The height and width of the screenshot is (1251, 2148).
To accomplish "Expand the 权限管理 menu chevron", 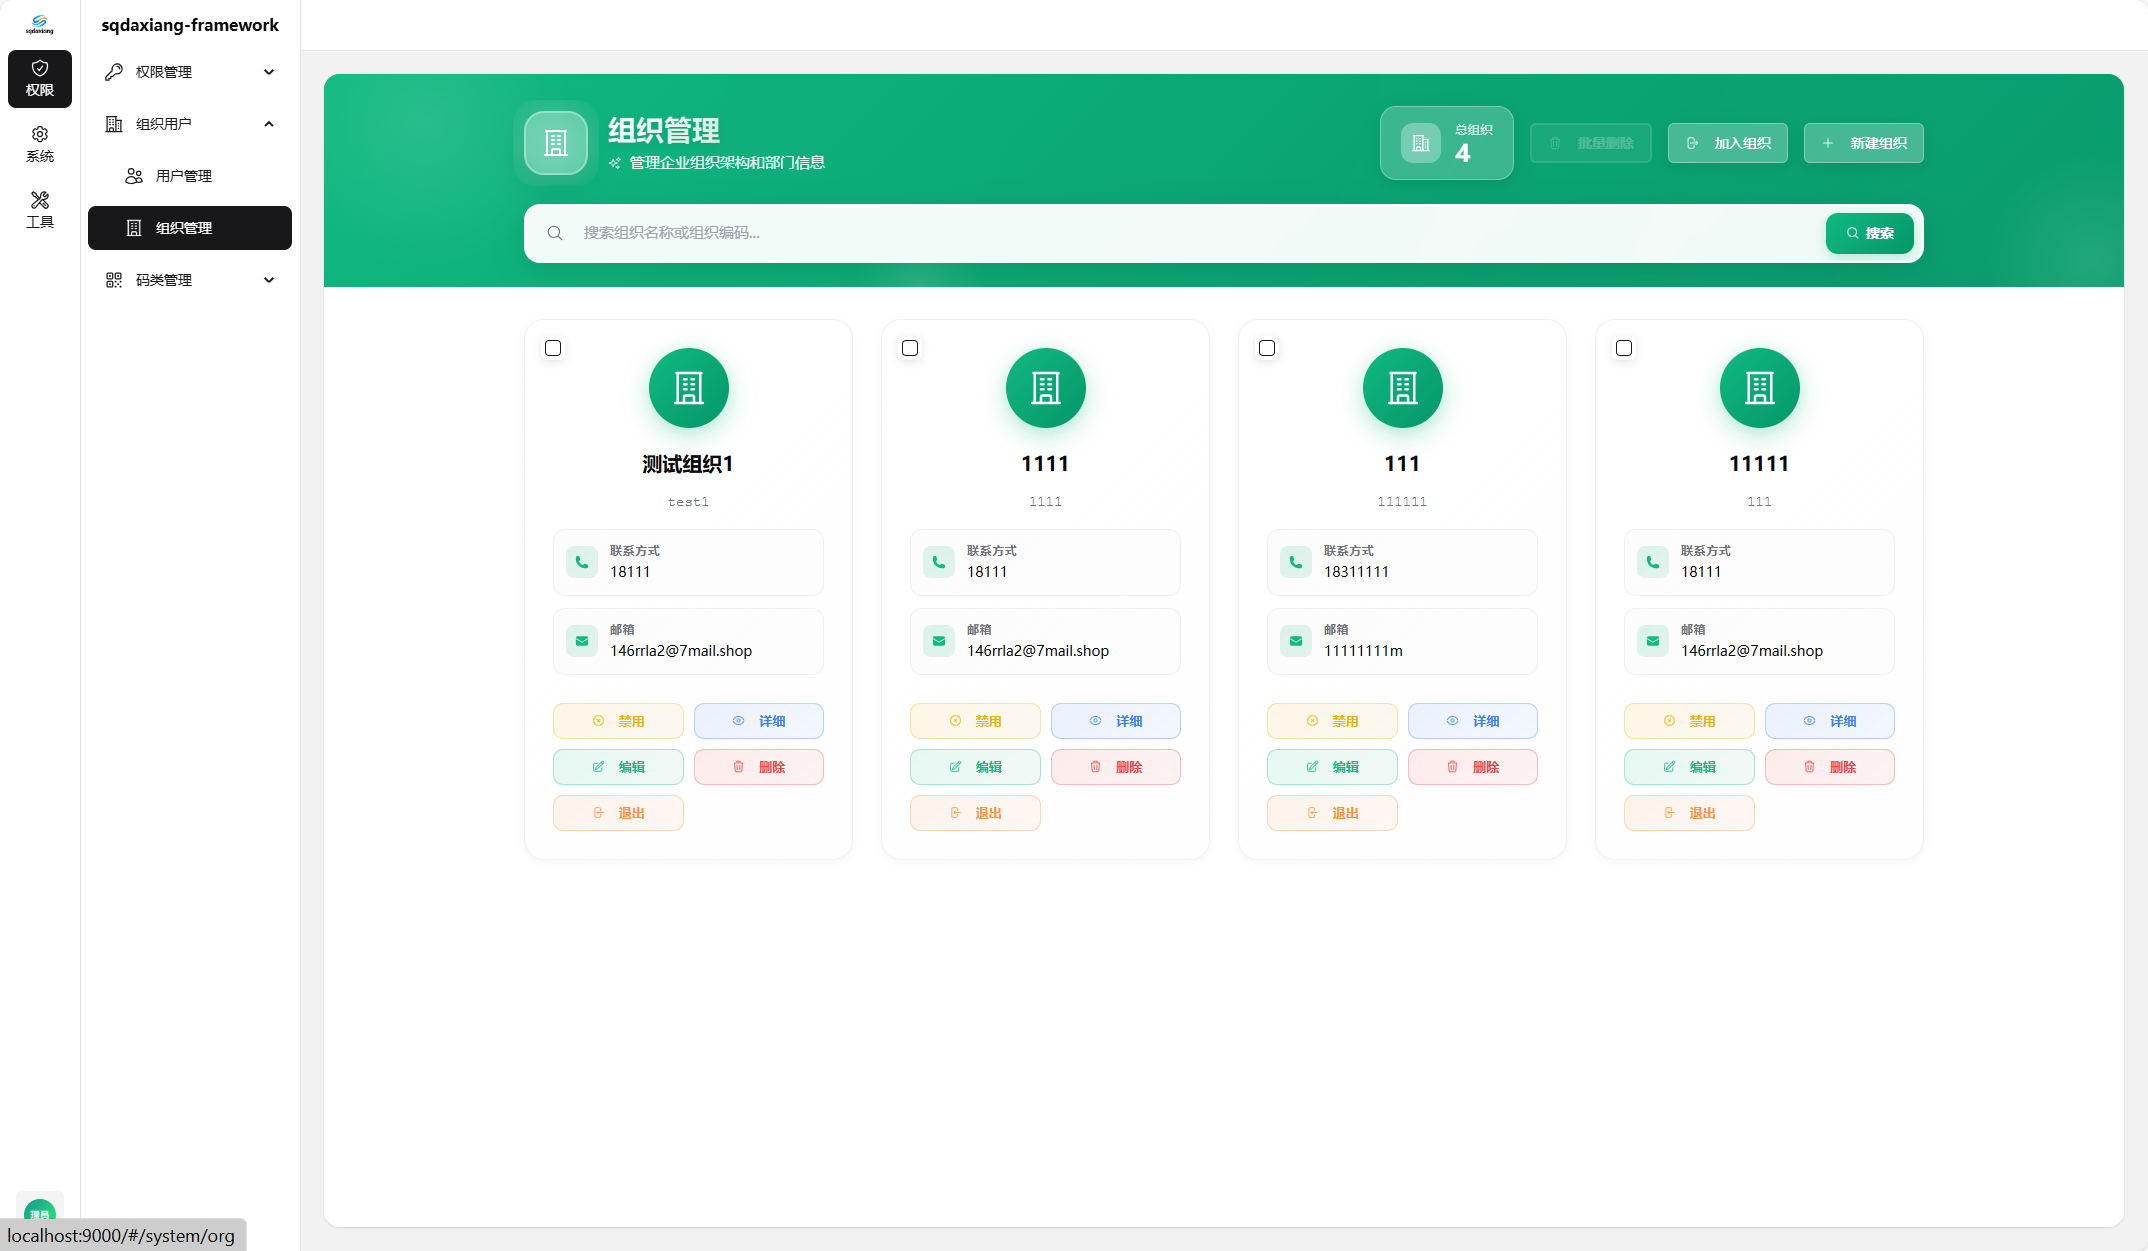I will pyautogui.click(x=268, y=72).
